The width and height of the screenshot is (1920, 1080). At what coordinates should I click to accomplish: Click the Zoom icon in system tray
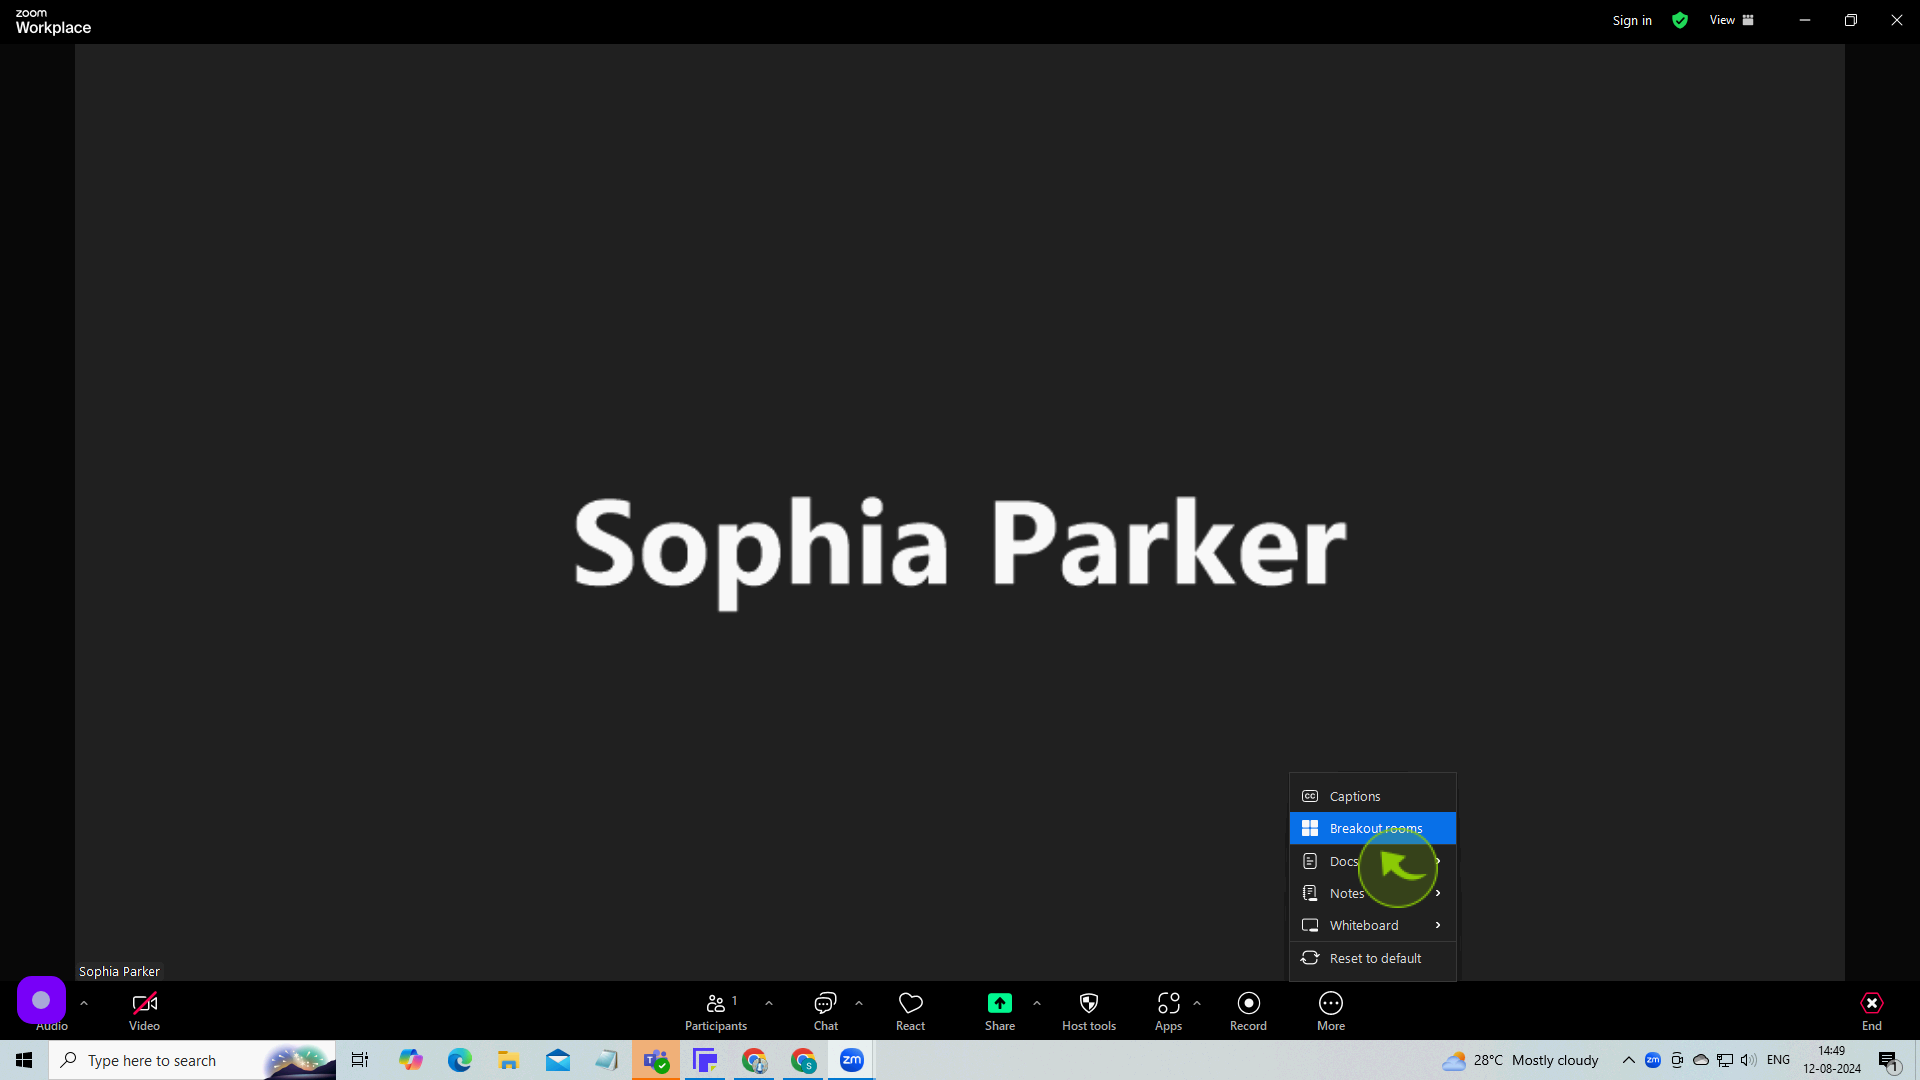1653,1060
